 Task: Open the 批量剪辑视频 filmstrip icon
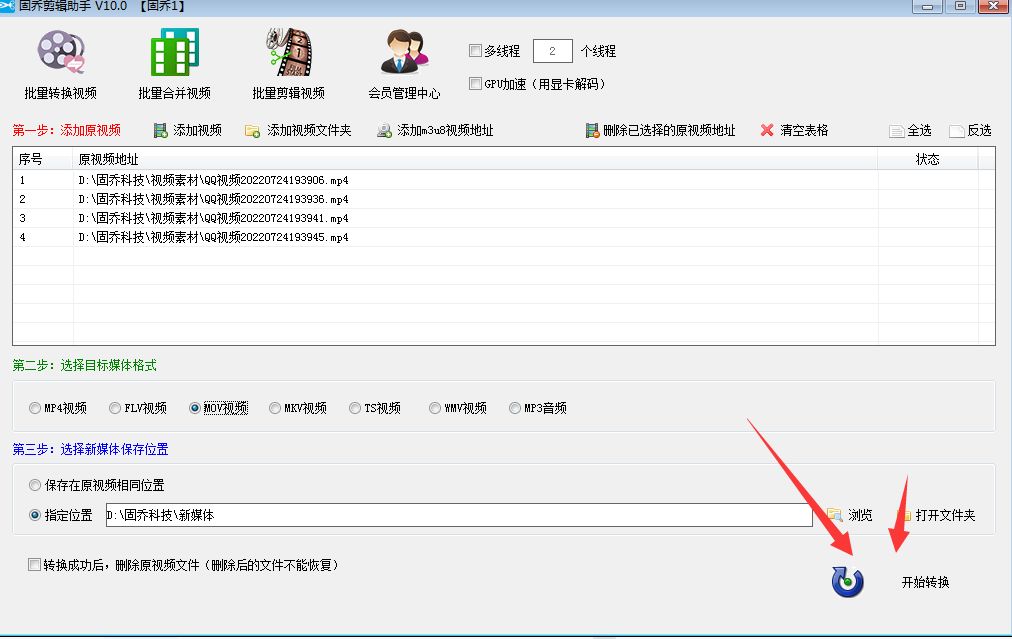289,52
